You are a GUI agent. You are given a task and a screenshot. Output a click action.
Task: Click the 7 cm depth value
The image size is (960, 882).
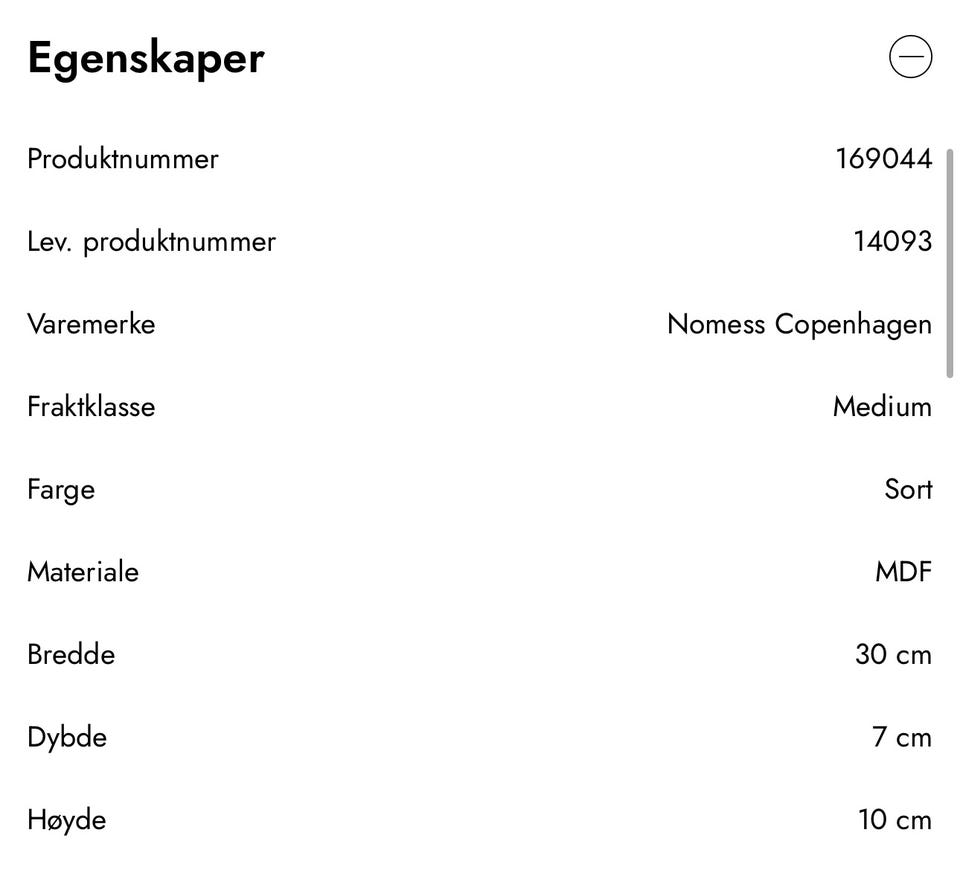pyautogui.click(x=902, y=738)
